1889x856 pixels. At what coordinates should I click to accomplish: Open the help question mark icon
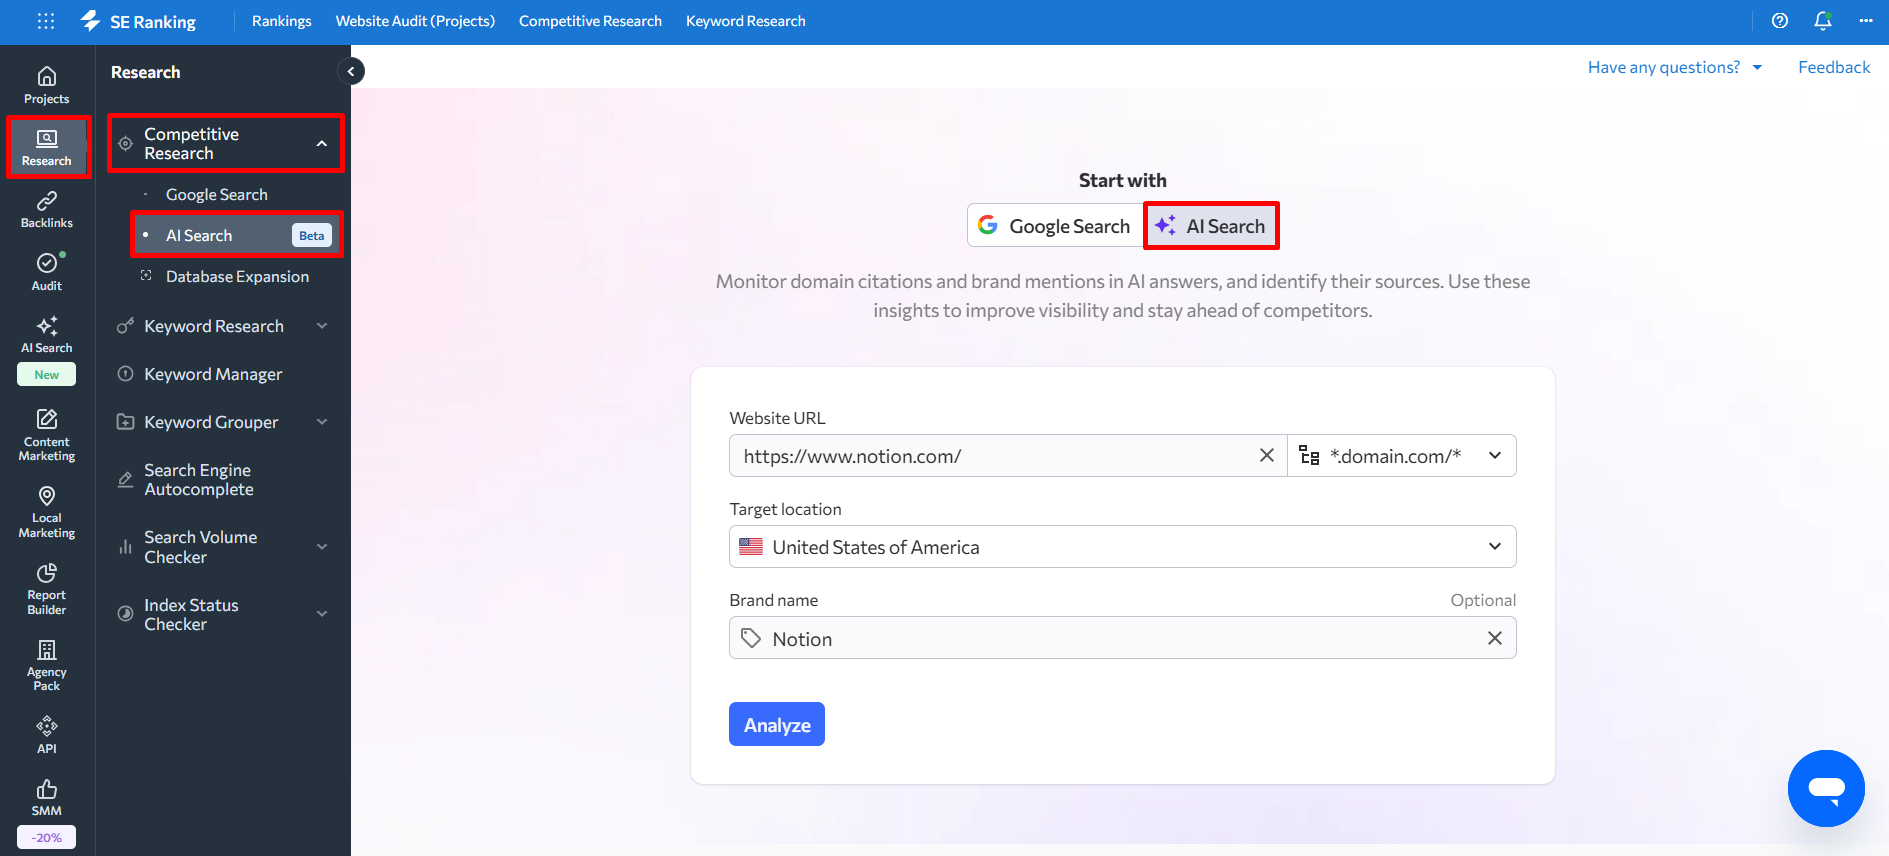tap(1780, 21)
